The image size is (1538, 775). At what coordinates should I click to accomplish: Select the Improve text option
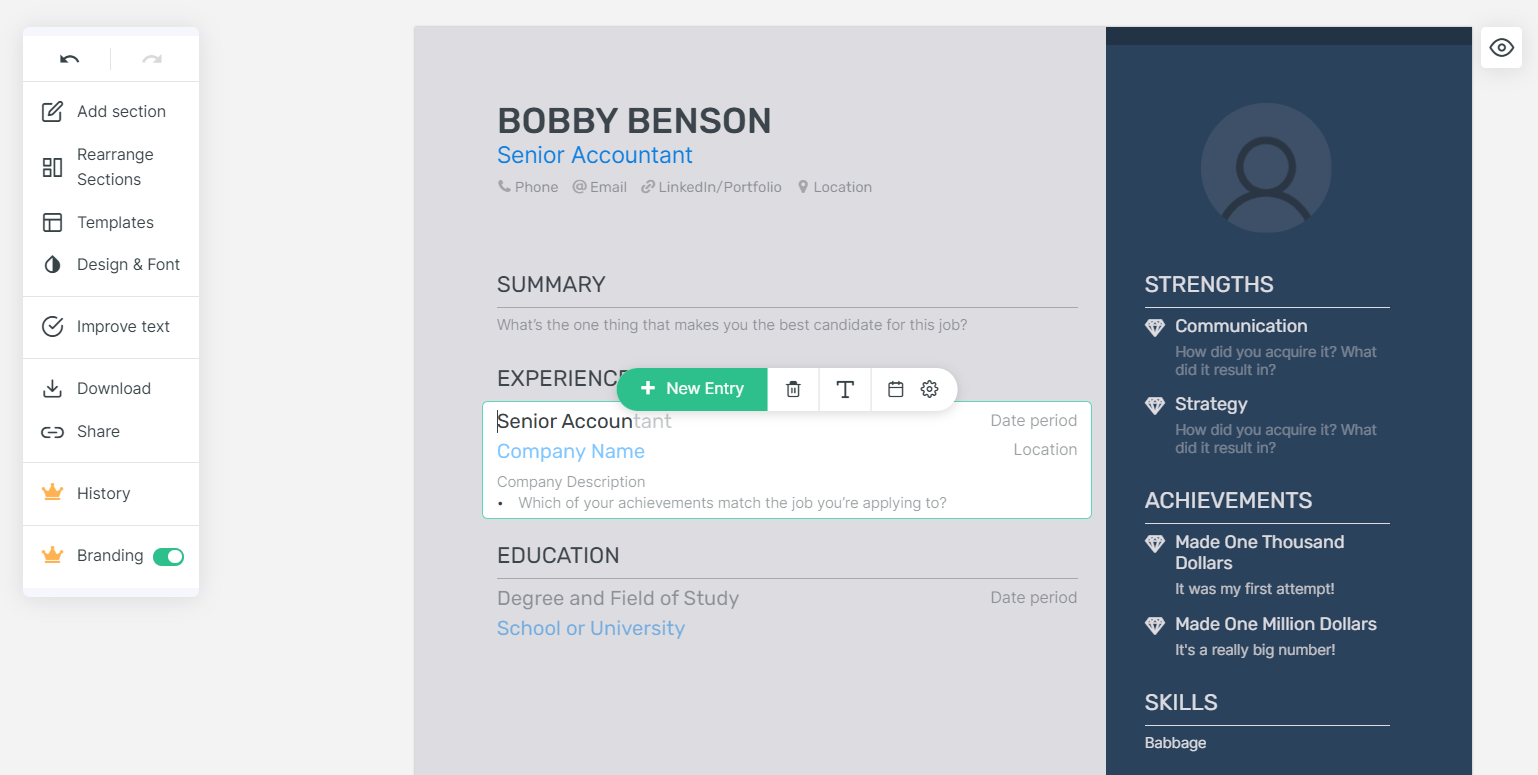[x=104, y=326]
